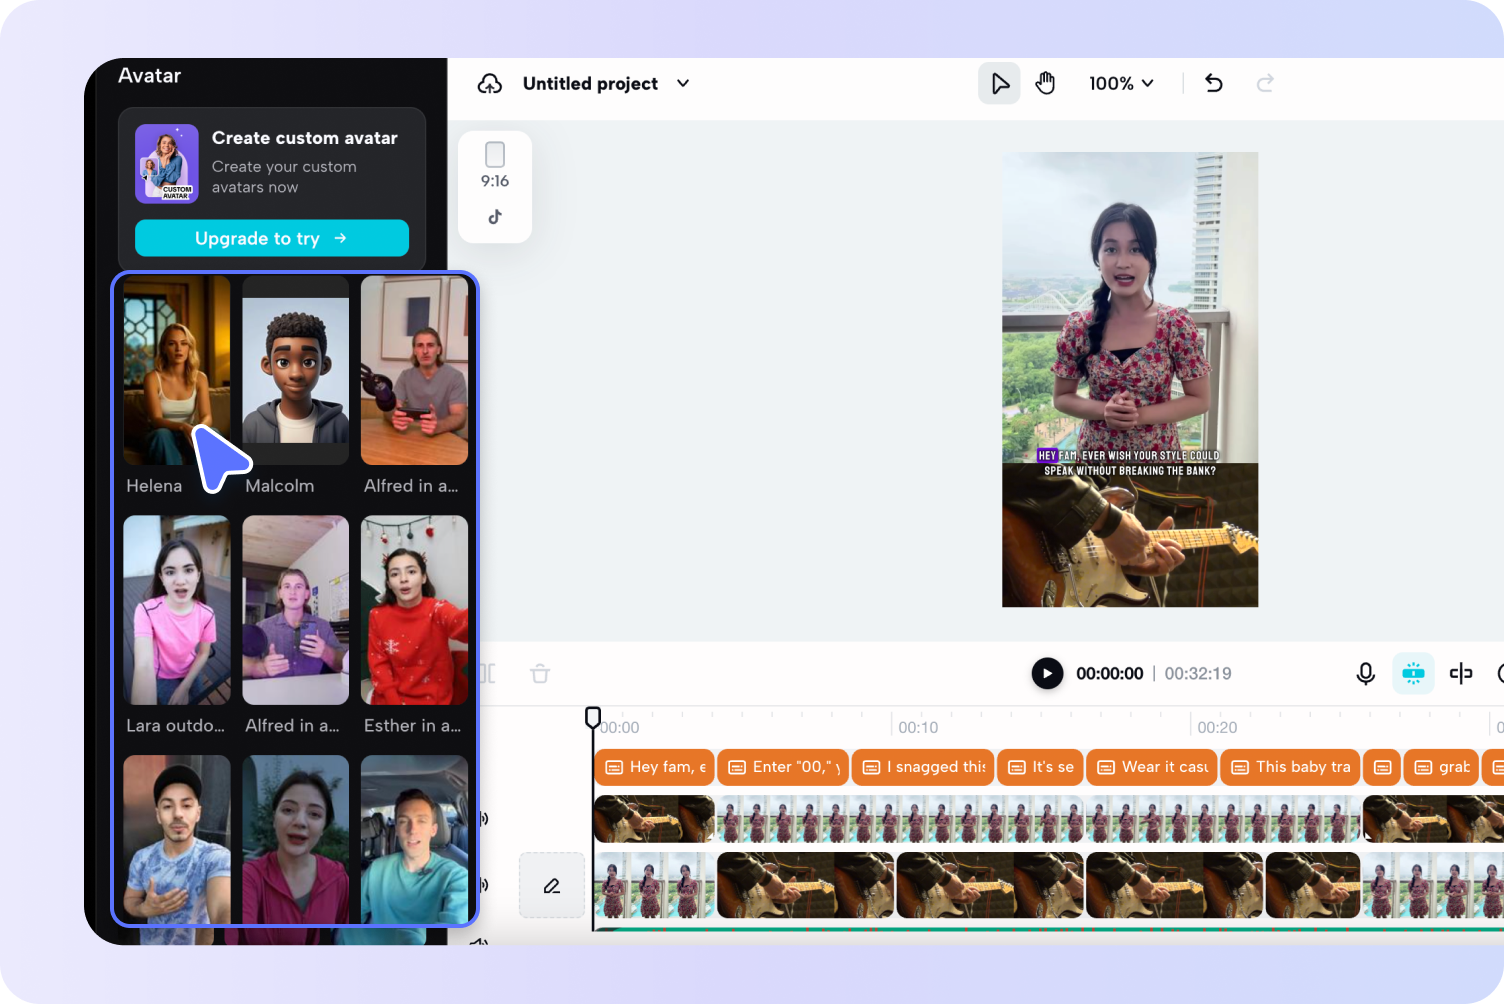The image size is (1504, 1004).
Task: Click the Malcolm name label
Action: [x=280, y=486]
